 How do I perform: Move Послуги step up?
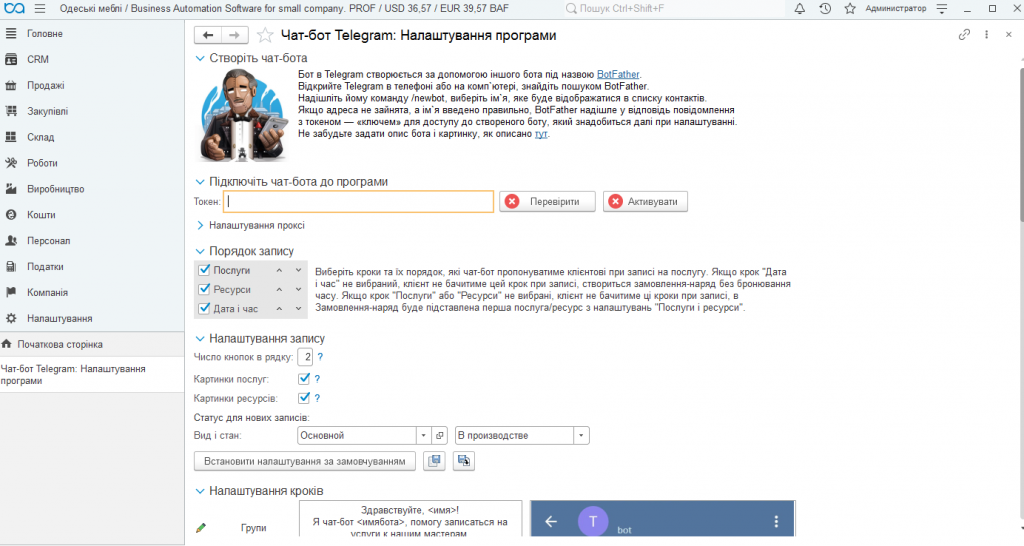tap(279, 270)
